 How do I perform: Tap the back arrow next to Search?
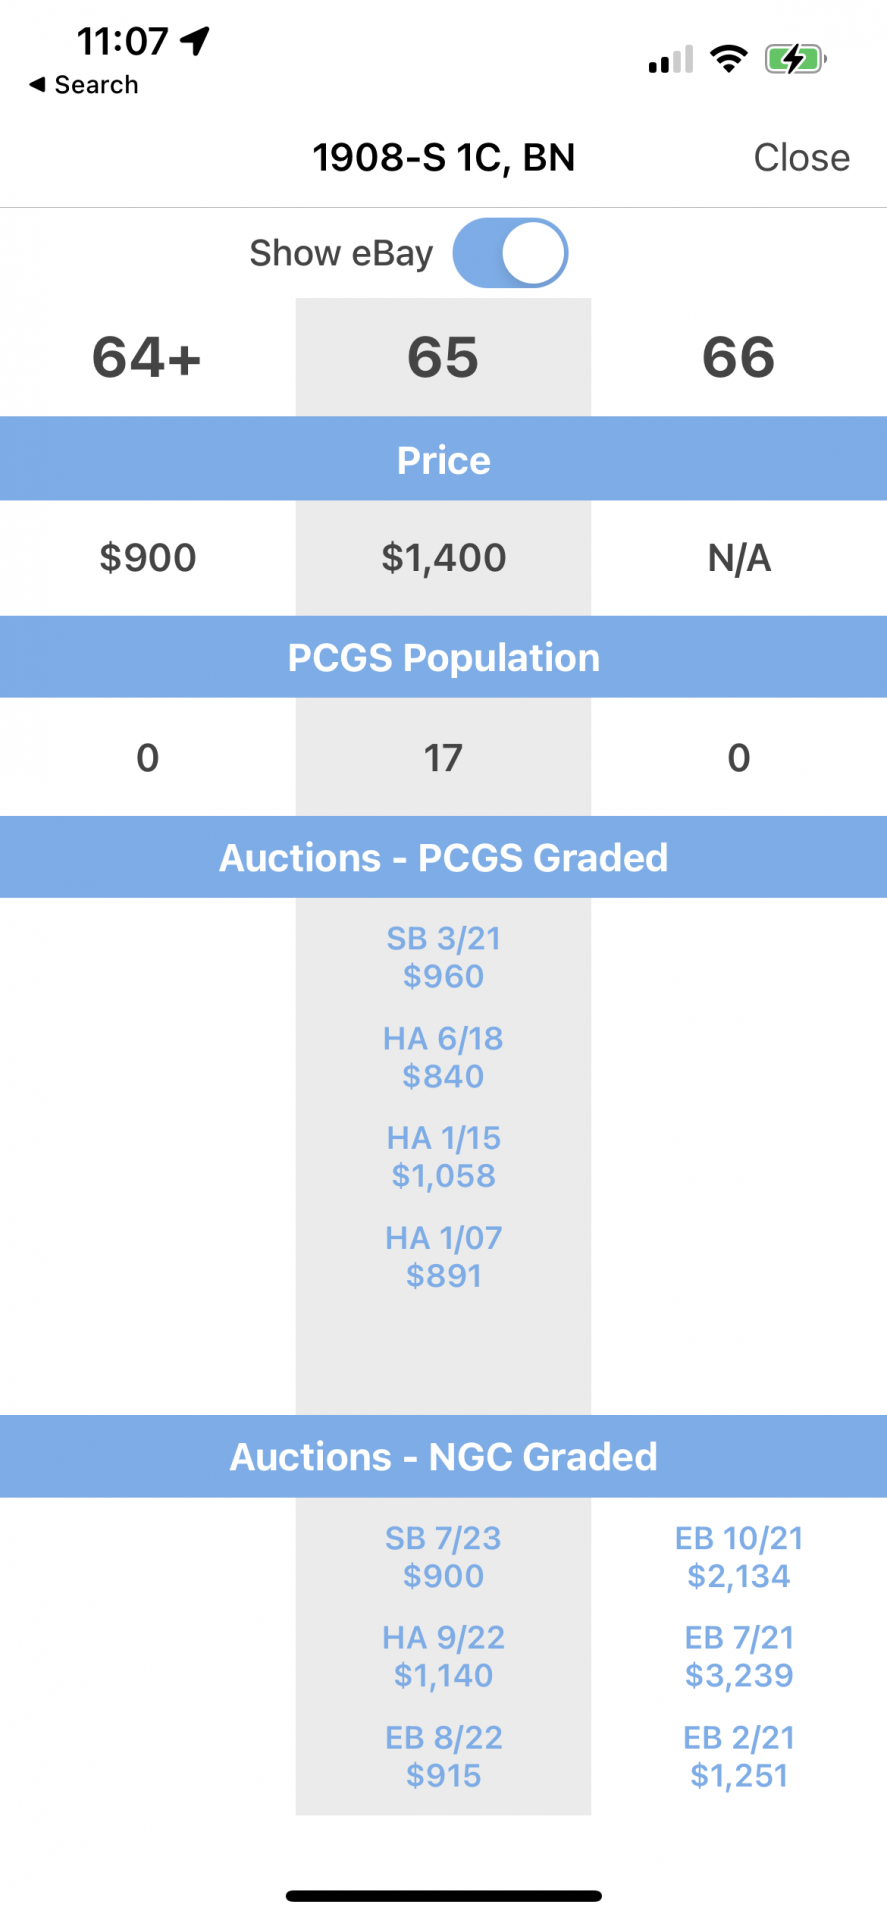[x=37, y=85]
